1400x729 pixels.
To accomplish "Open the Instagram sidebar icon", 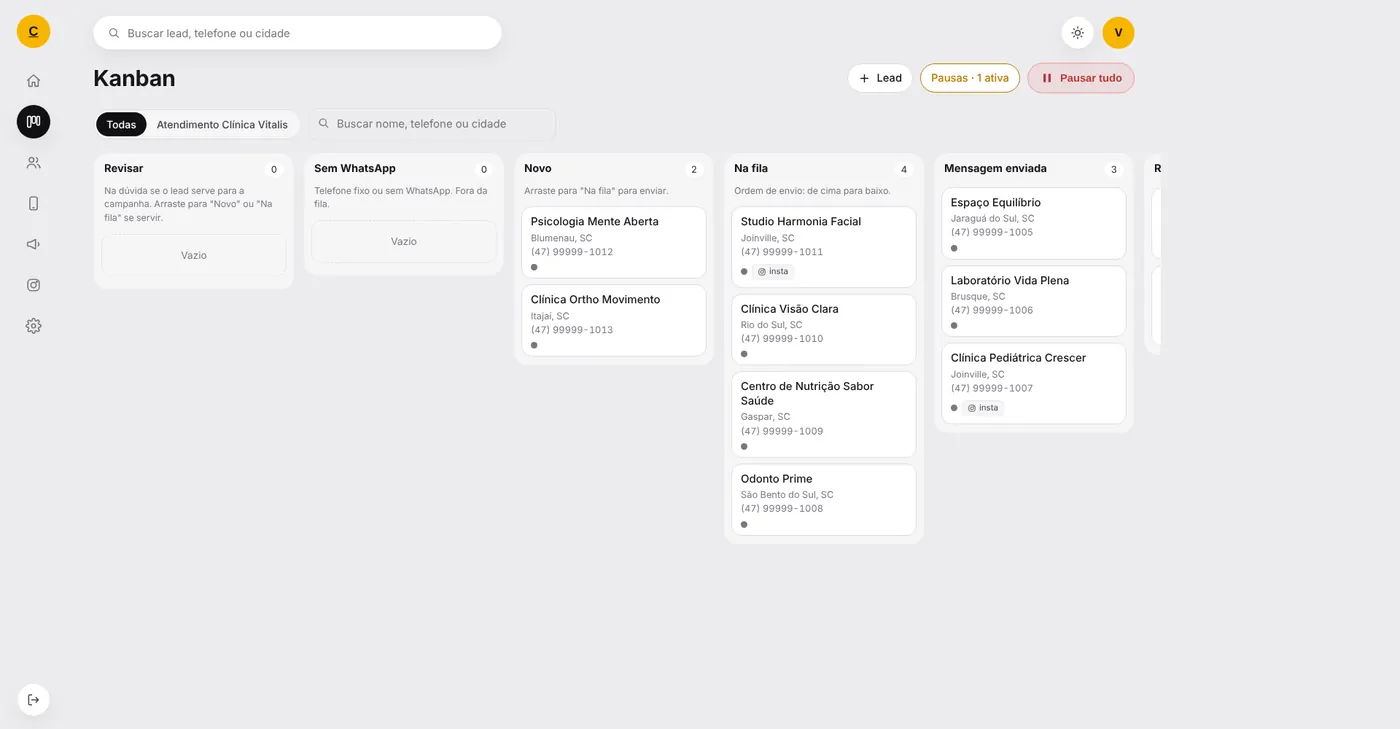I will (x=33, y=285).
